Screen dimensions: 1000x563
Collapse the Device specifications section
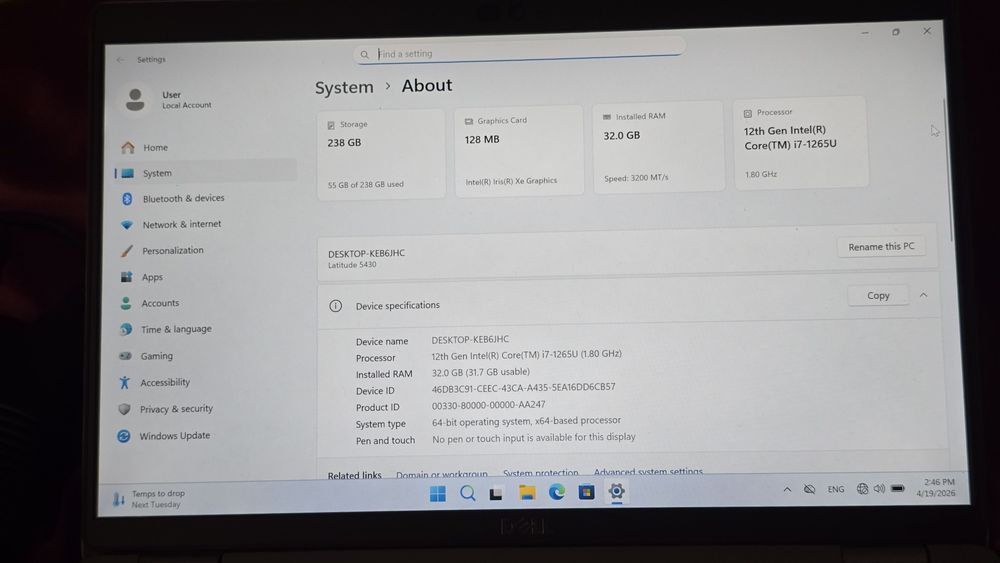click(x=923, y=295)
